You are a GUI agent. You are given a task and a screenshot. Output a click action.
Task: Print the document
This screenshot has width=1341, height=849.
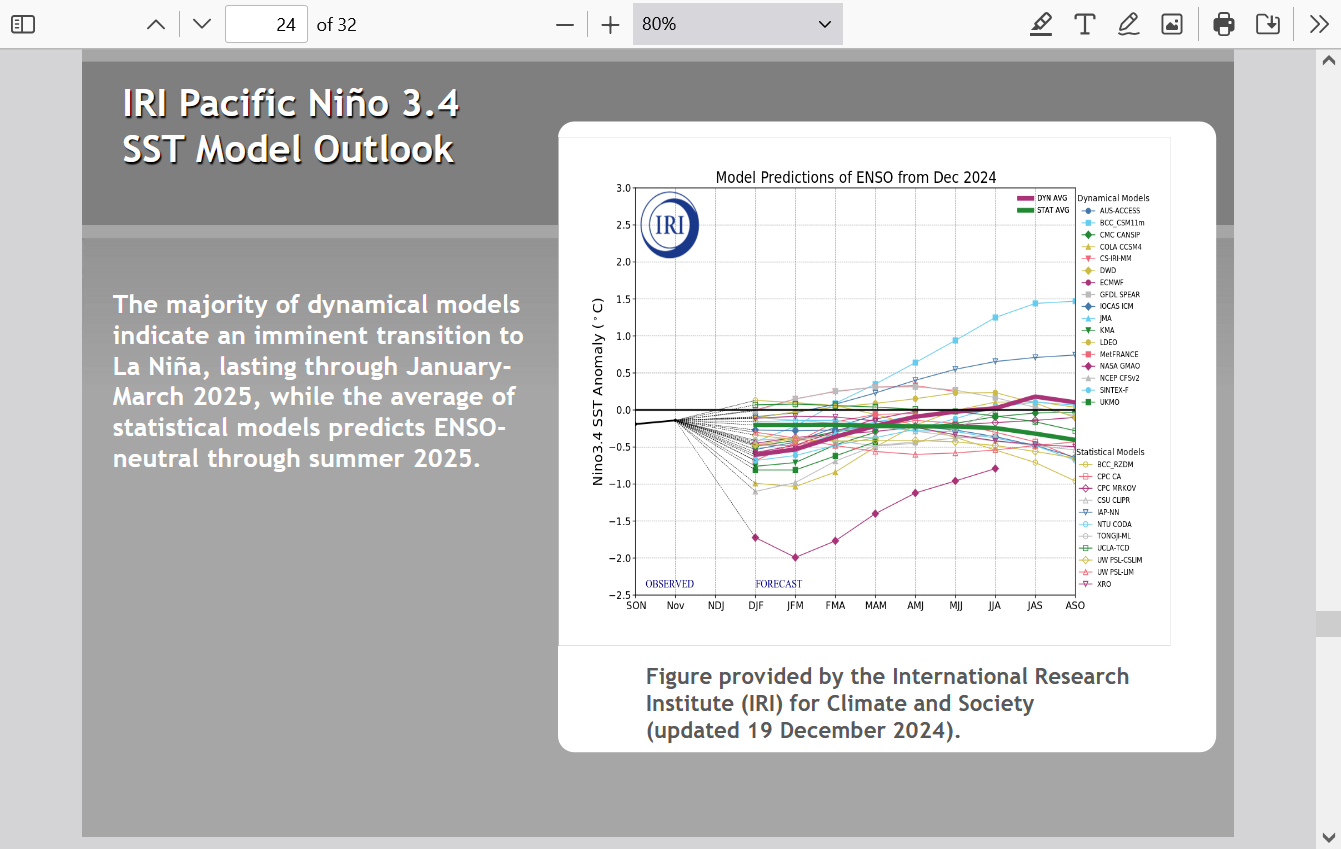(x=1224, y=24)
